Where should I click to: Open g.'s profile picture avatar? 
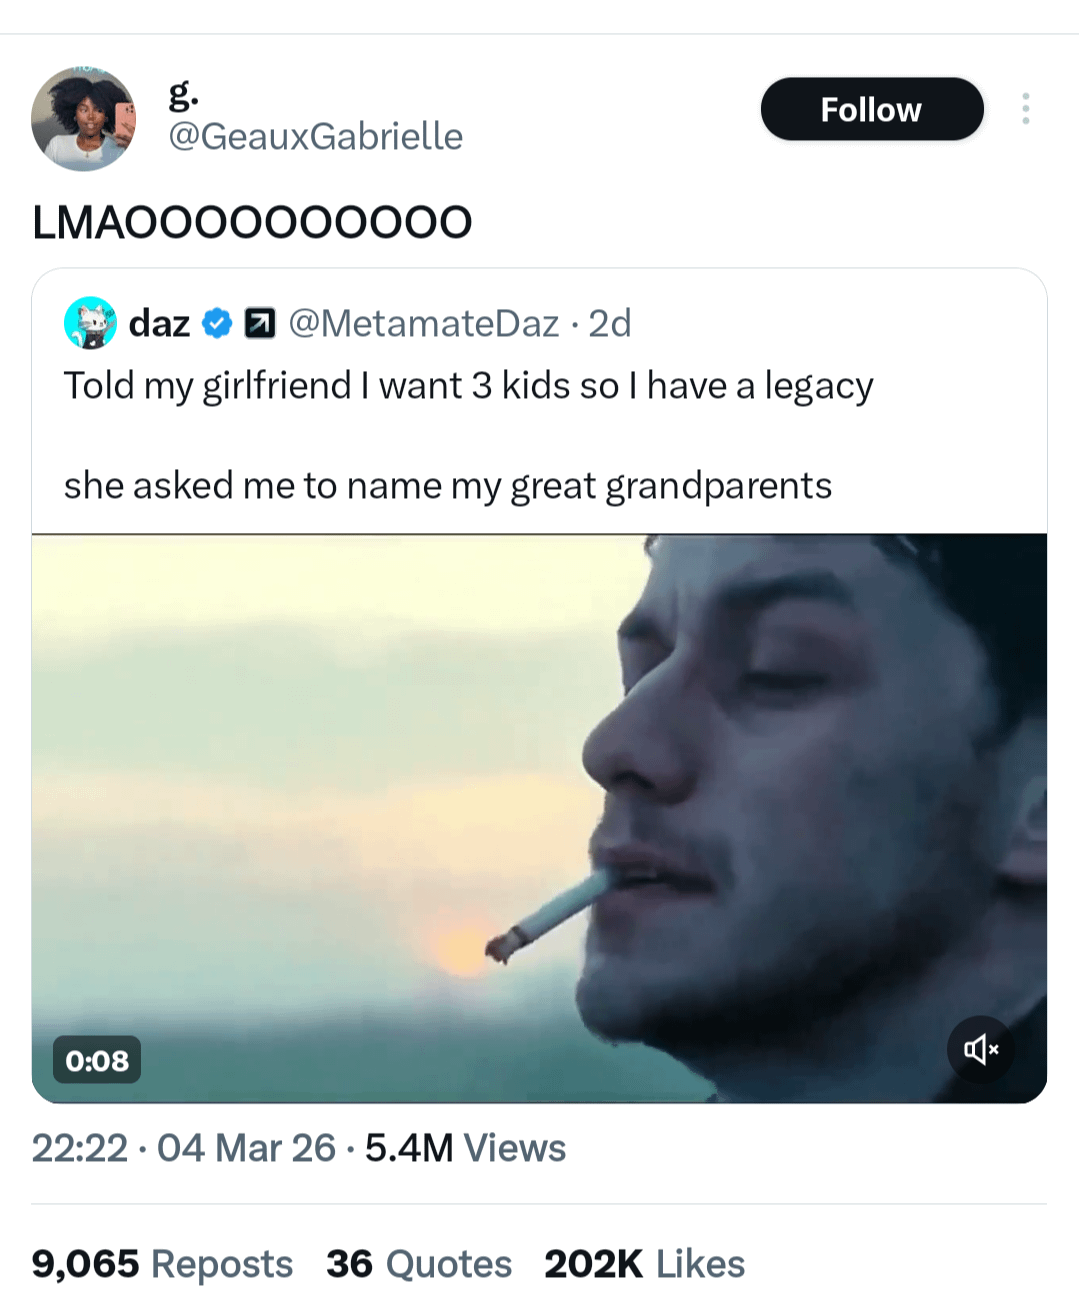click(84, 119)
